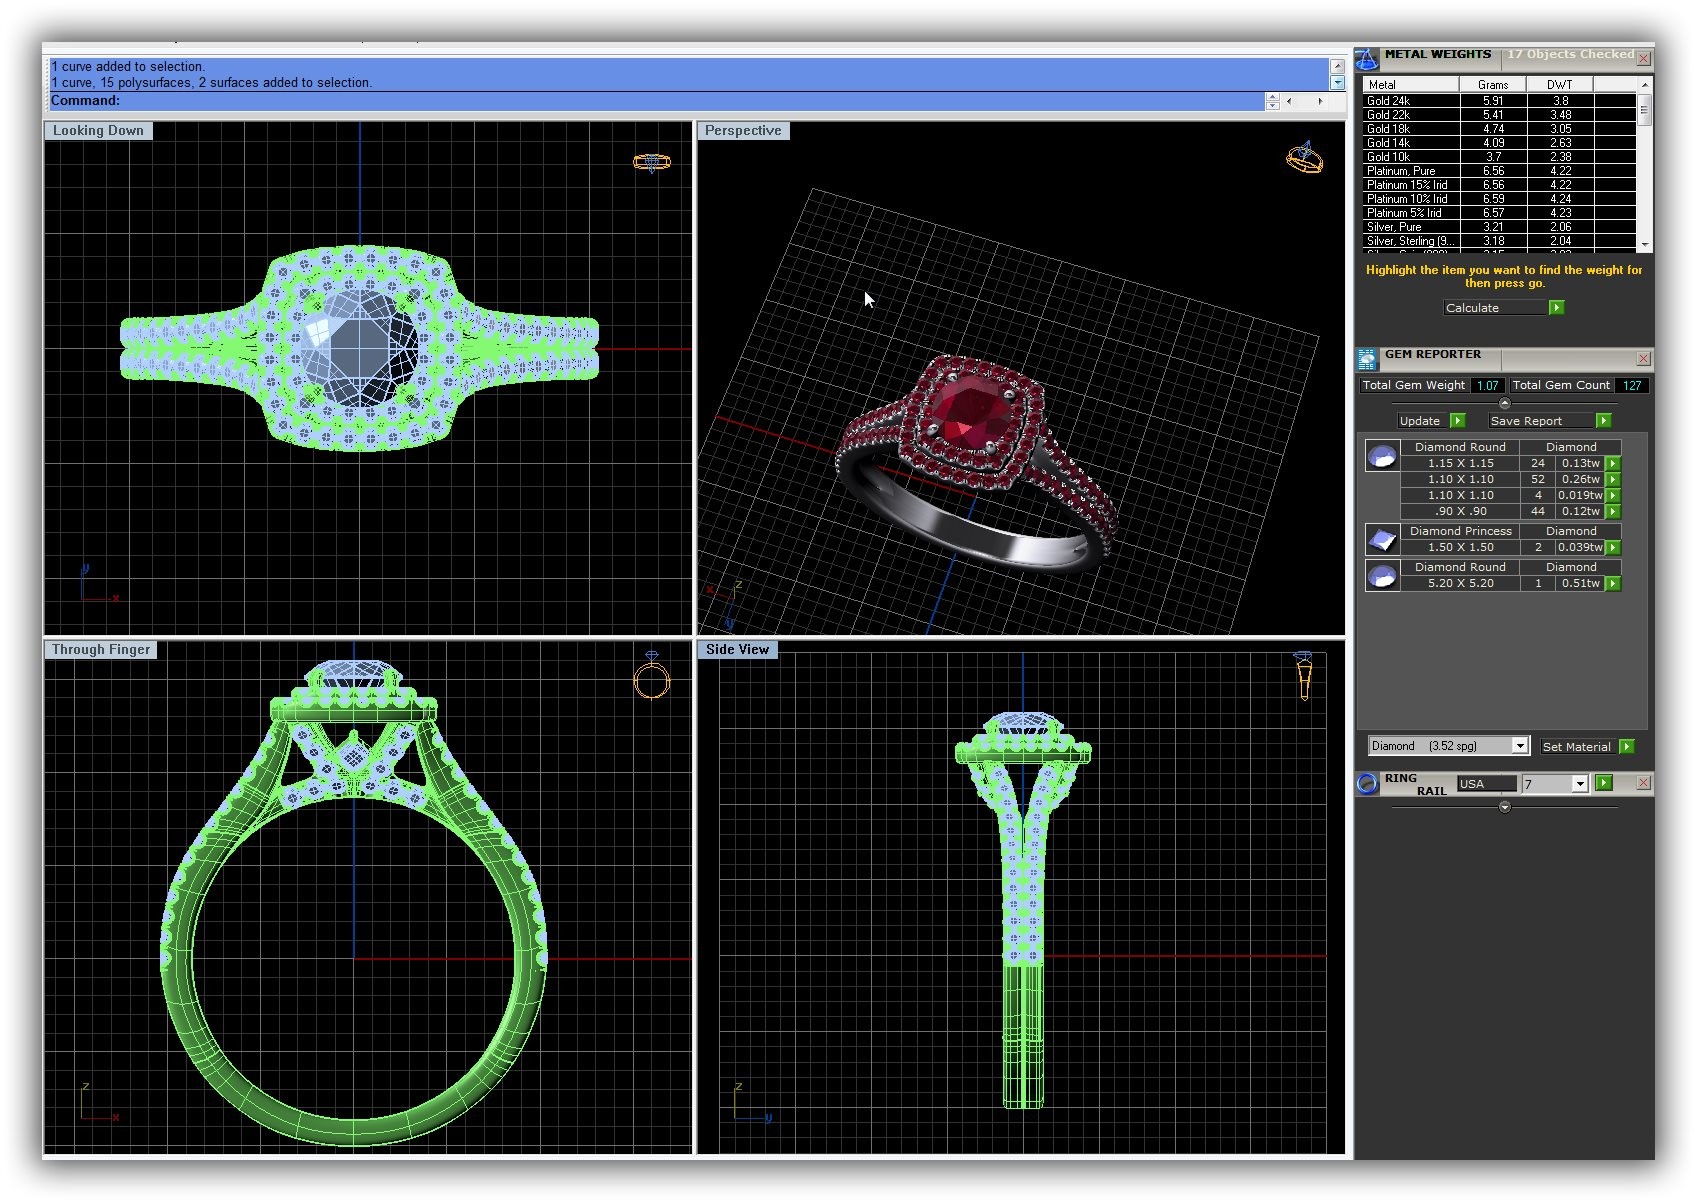Click green arrow beside Set Material
The height and width of the screenshot is (1202, 1697).
pos(1627,747)
